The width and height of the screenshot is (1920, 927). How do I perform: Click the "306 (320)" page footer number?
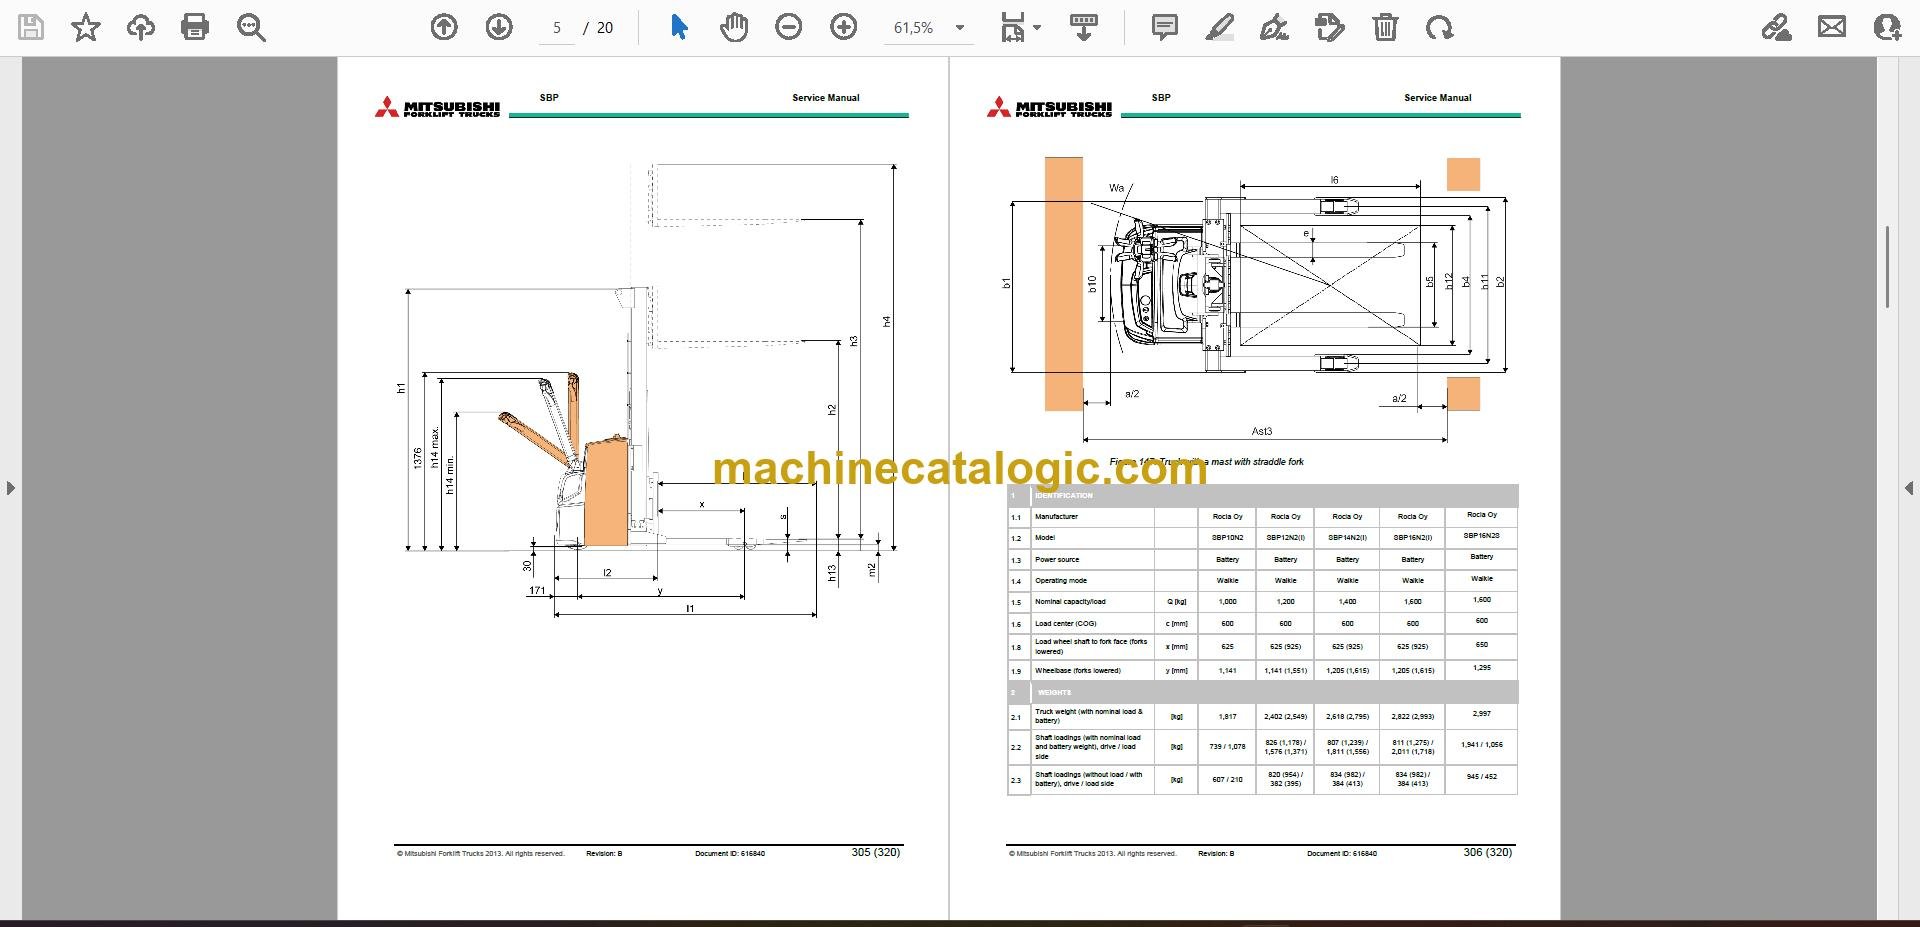(1488, 853)
